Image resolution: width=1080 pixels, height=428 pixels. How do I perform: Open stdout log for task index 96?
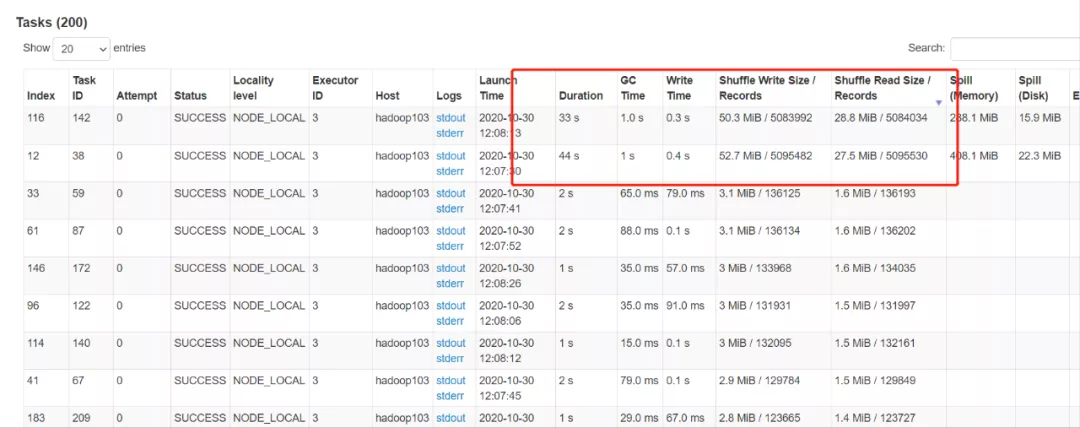pos(451,306)
